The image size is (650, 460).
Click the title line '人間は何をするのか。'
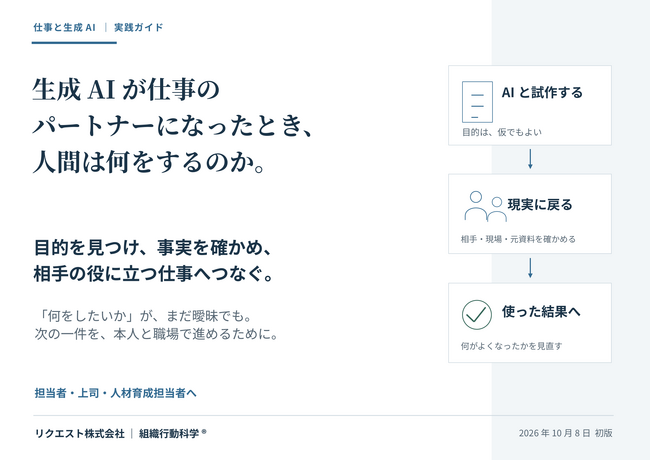148,162
